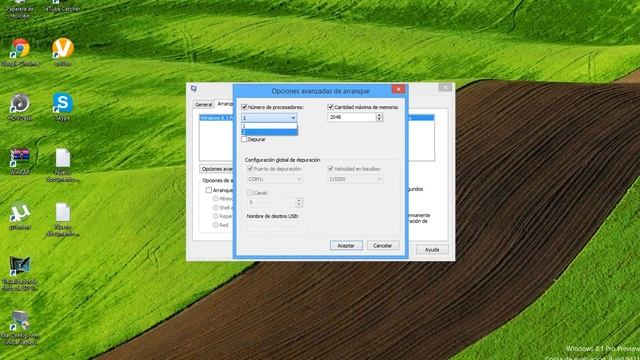Switch to the General tab
Viewport: 640px width, 360px height.
point(203,104)
